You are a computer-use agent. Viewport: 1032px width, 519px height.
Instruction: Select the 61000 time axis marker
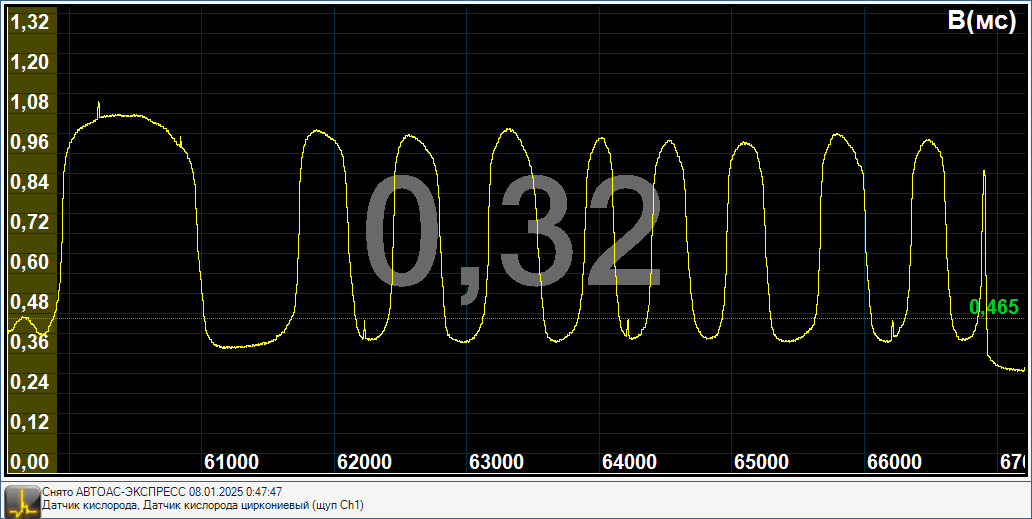tap(231, 462)
